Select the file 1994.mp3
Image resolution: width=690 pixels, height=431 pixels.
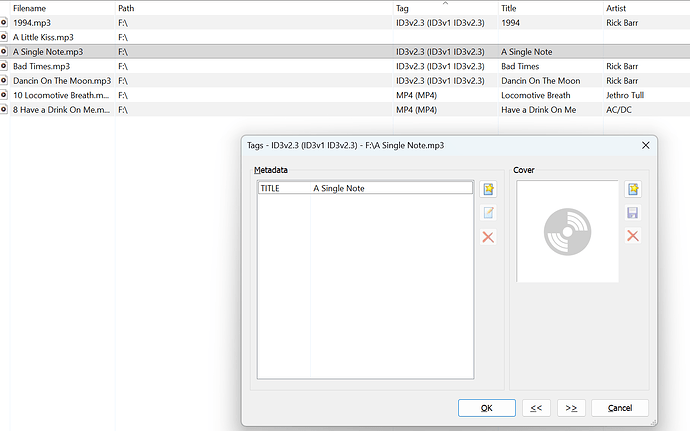coord(32,23)
